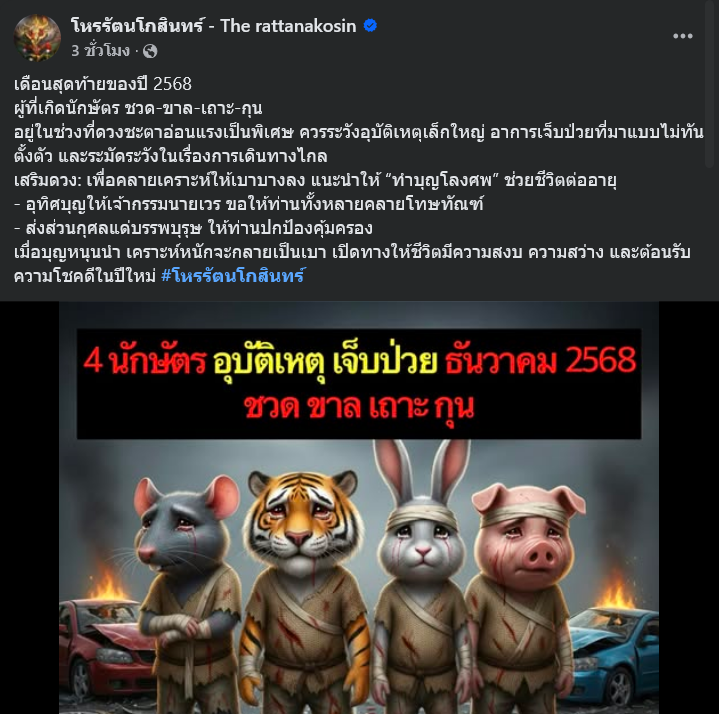Viewport: 719px width, 714px height.
Task: Click post text line 'เดือนสุดท้ายของปี 2568'
Action: click(103, 84)
